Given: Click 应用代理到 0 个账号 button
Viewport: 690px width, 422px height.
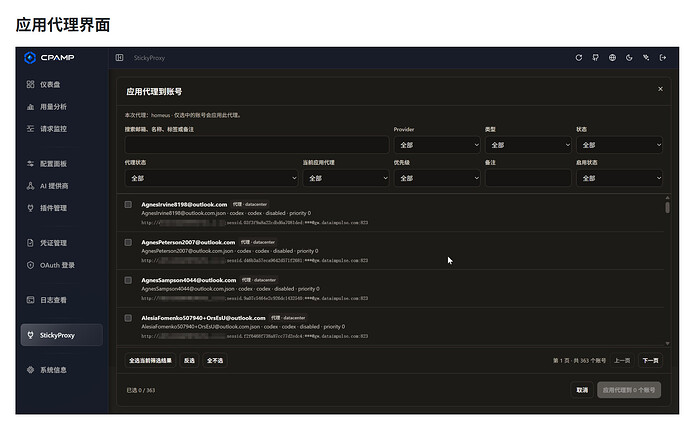Looking at the screenshot, I should click(629, 390).
